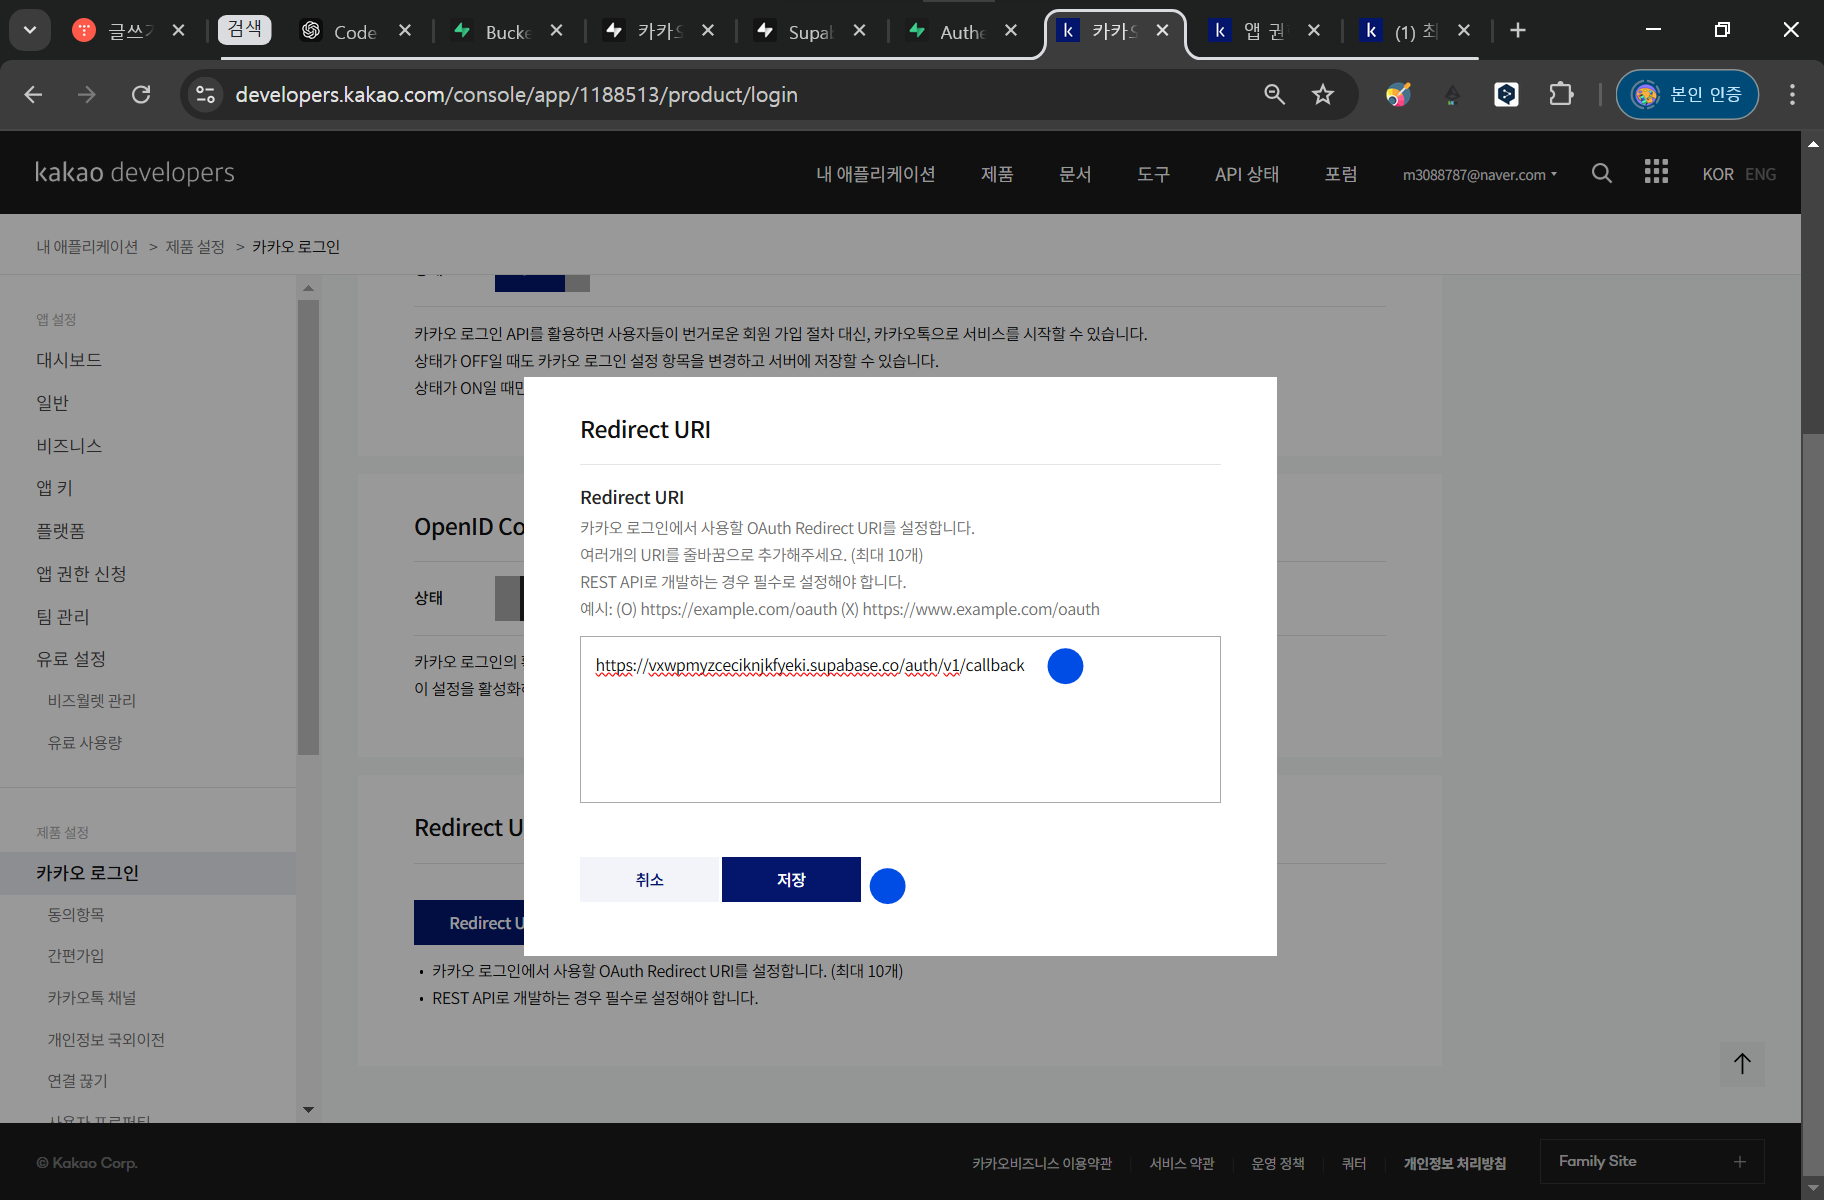
Task: Open the browser extensions puzzle icon
Action: tap(1561, 94)
